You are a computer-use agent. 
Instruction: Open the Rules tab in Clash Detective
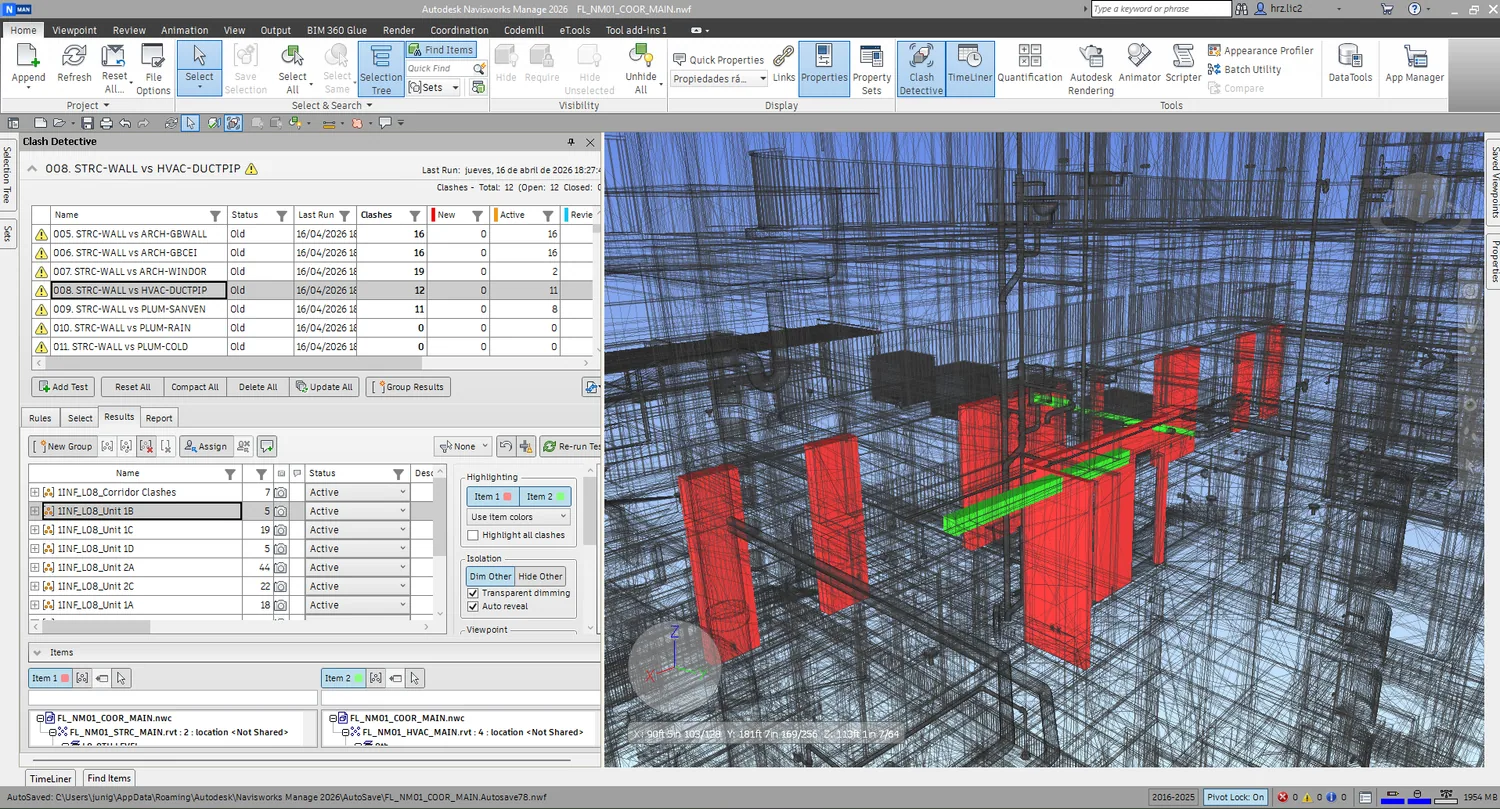coord(40,418)
